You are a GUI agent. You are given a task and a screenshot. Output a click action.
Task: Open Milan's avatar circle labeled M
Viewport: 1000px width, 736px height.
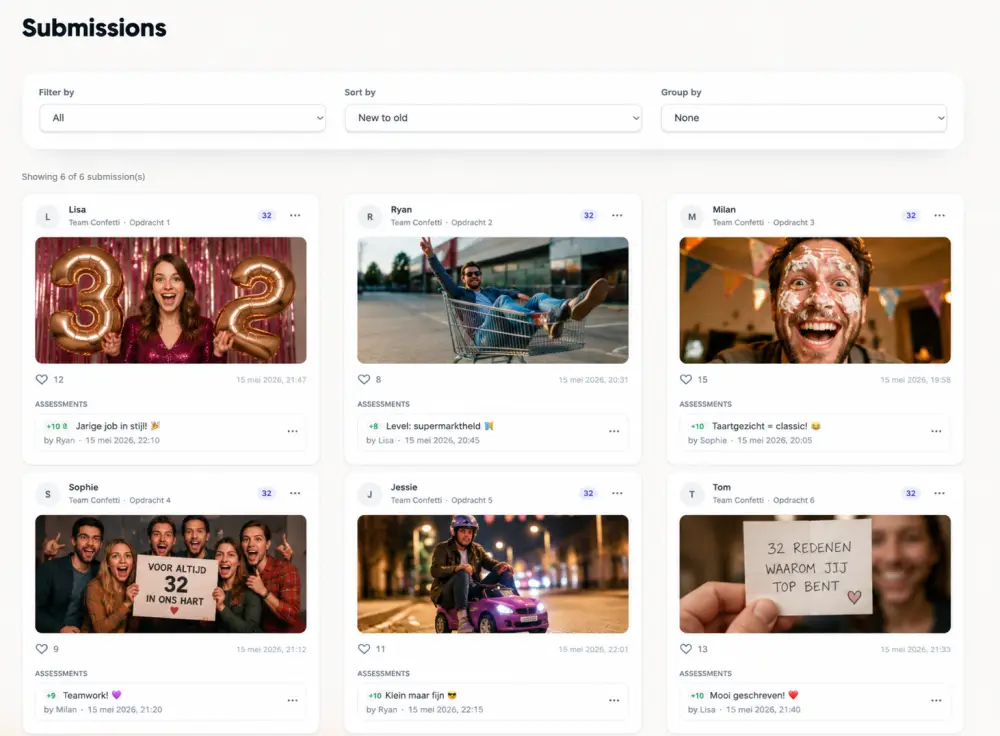pos(691,217)
